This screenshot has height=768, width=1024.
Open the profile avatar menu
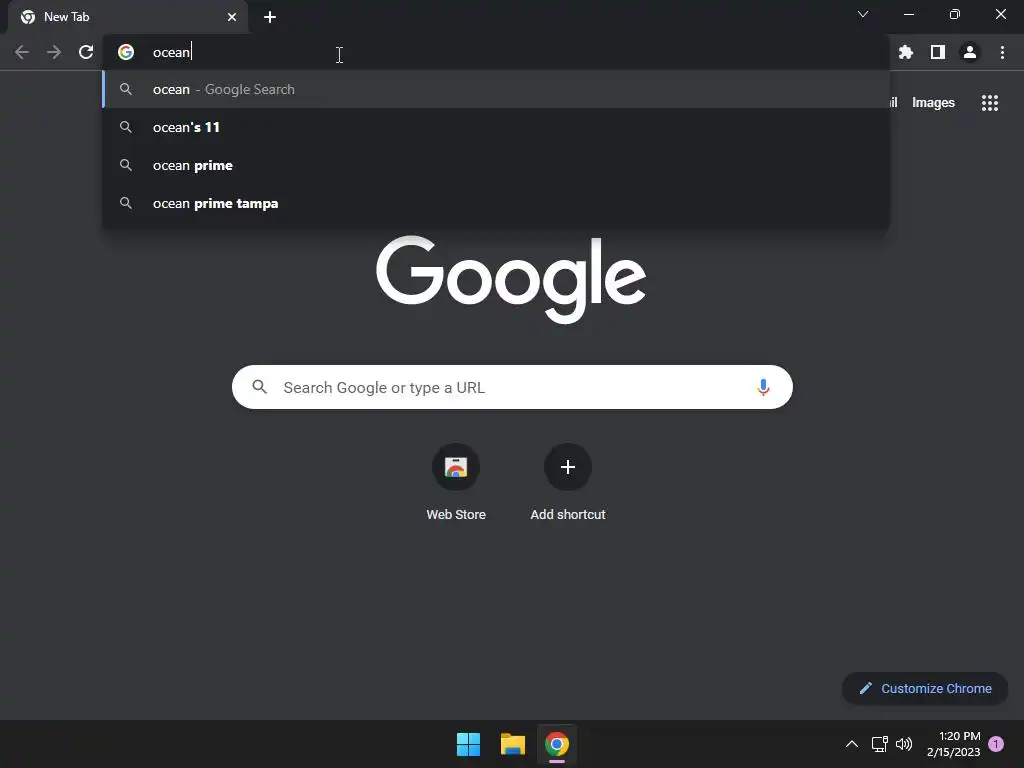point(970,52)
